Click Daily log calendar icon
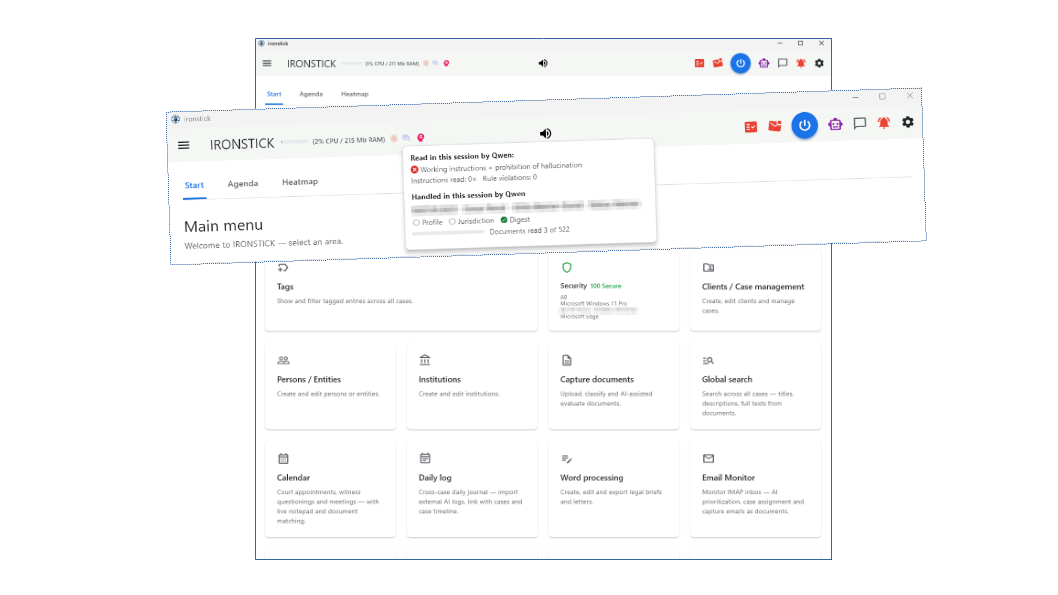The height and width of the screenshot is (595, 1058). click(425, 459)
